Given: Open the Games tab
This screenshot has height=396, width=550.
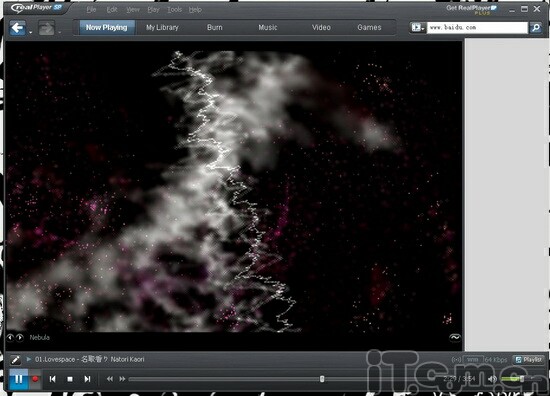Looking at the screenshot, I should pyautogui.click(x=369, y=27).
